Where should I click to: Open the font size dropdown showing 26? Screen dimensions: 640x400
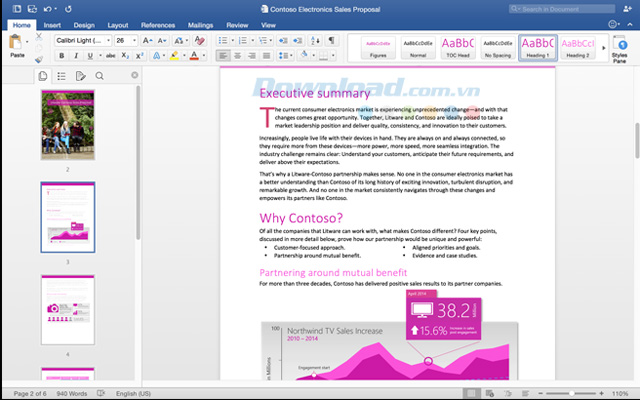[126, 40]
